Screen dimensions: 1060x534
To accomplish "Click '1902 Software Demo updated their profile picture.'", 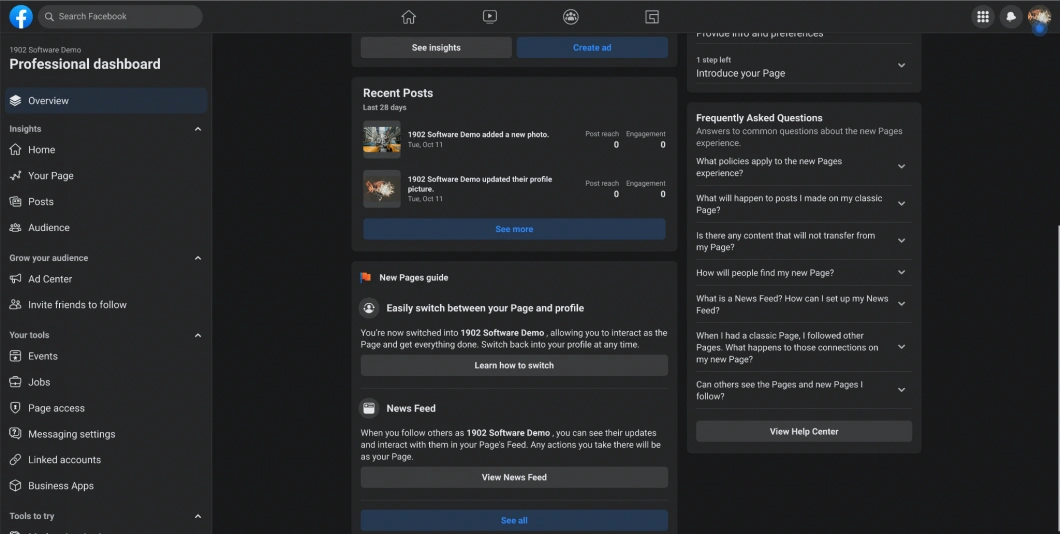I will (x=480, y=184).
